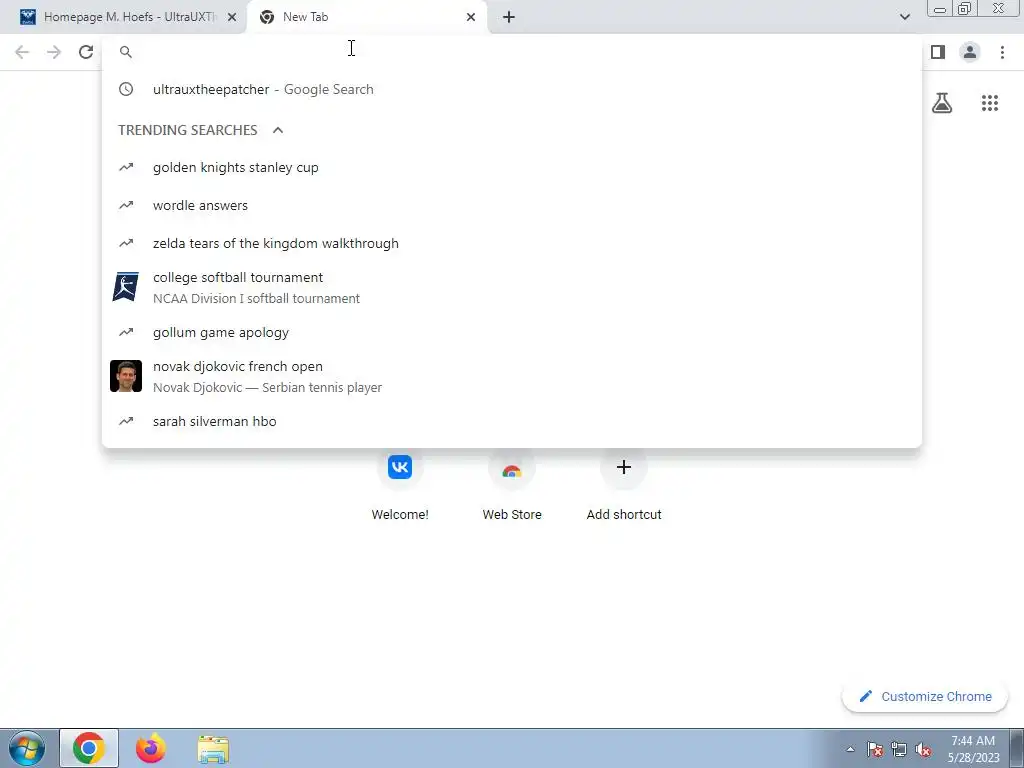
Task: Open the Google apps grid
Action: (x=990, y=103)
